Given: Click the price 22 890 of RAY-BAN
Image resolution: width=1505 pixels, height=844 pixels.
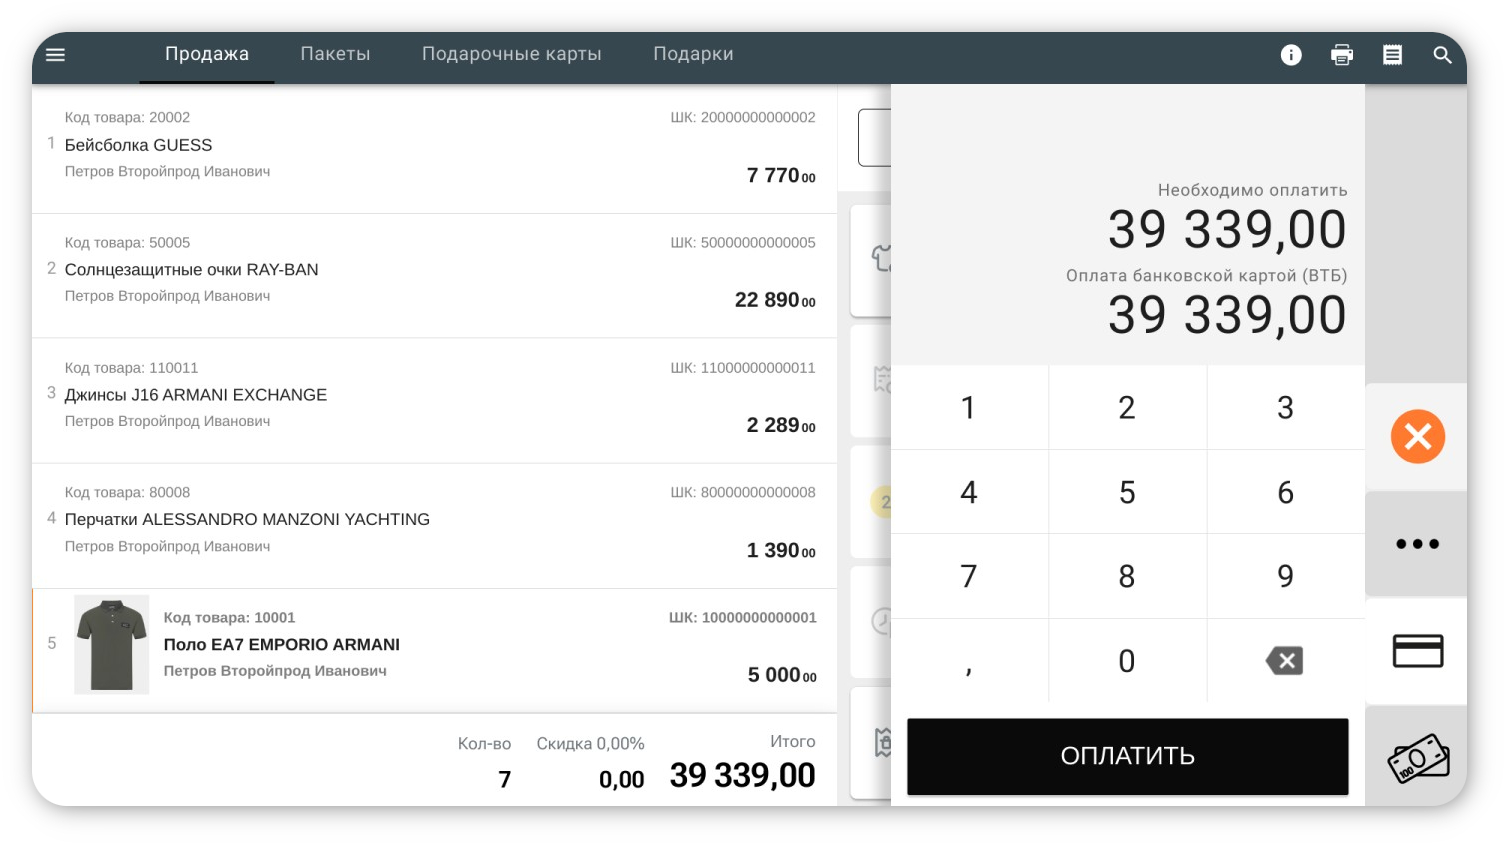Looking at the screenshot, I should 775,300.
